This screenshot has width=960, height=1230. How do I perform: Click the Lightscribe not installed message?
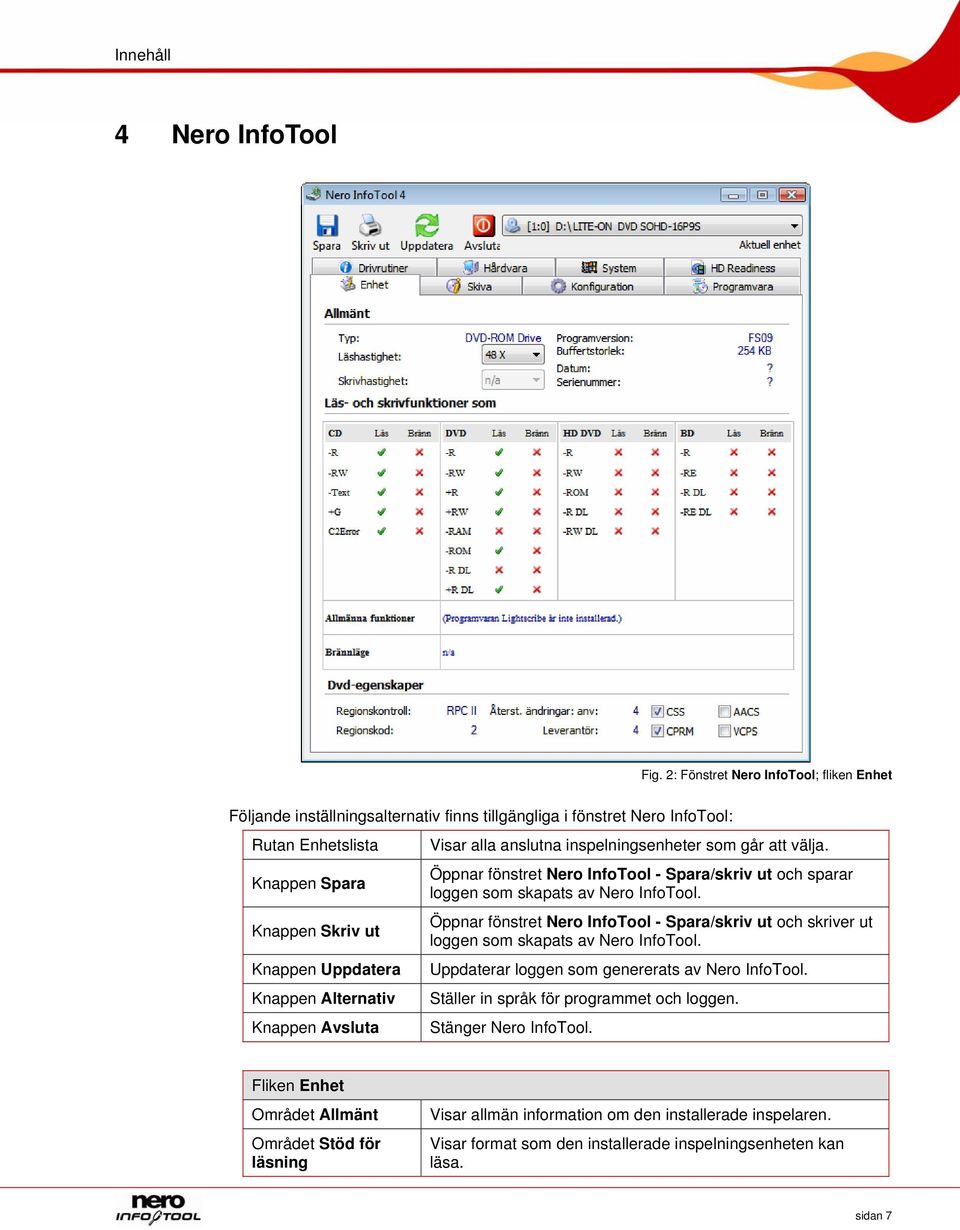coord(532,618)
